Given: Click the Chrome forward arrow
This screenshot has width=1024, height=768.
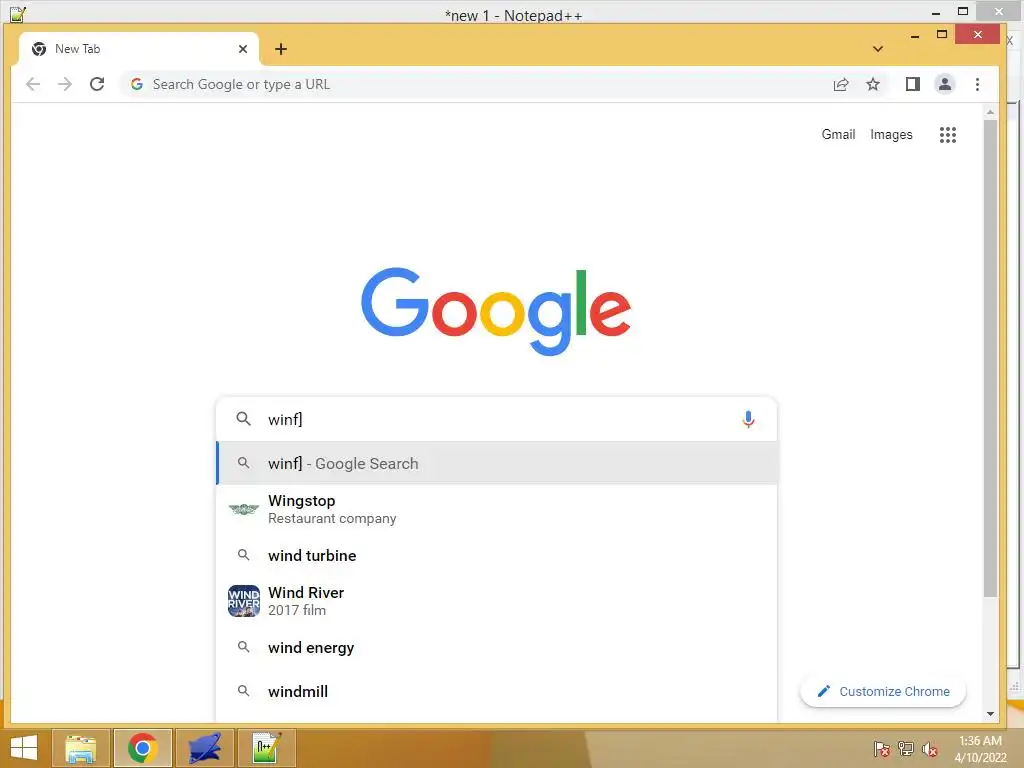Looking at the screenshot, I should pyautogui.click(x=65, y=84).
